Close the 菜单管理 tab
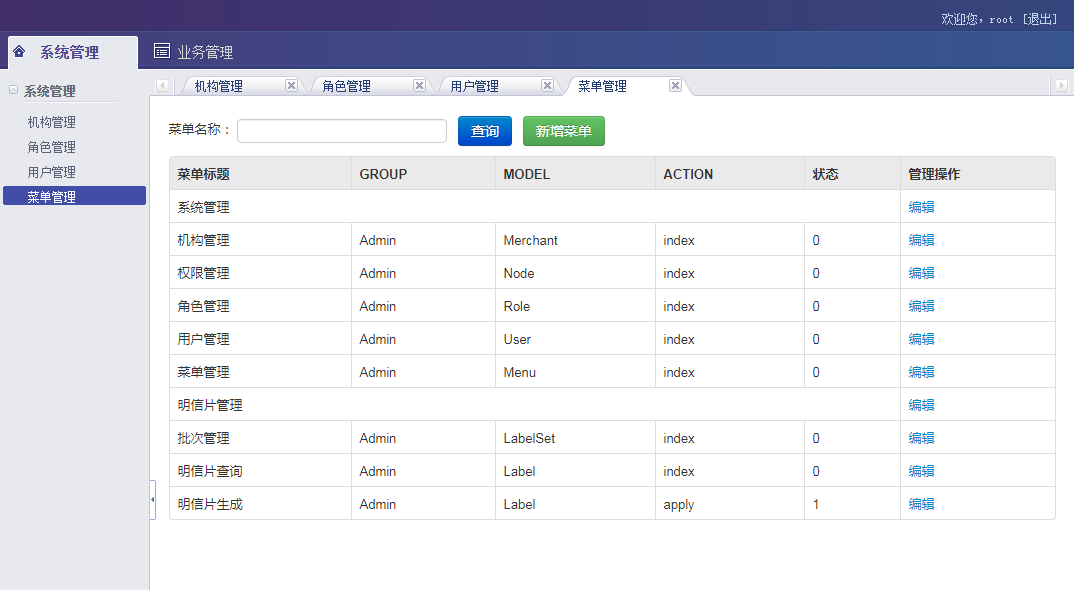 675,86
